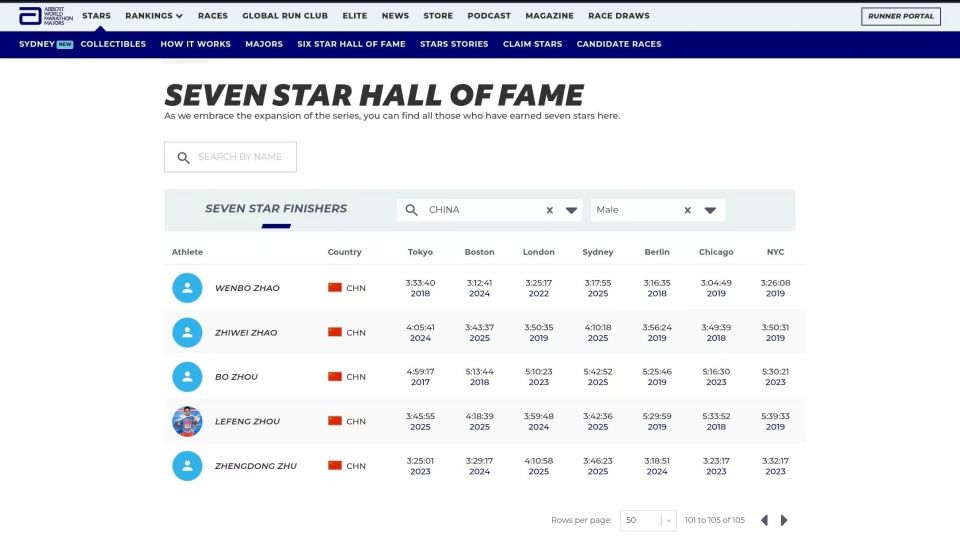This screenshot has width=960, height=556.
Task: Click the London column header
Action: [x=539, y=252]
